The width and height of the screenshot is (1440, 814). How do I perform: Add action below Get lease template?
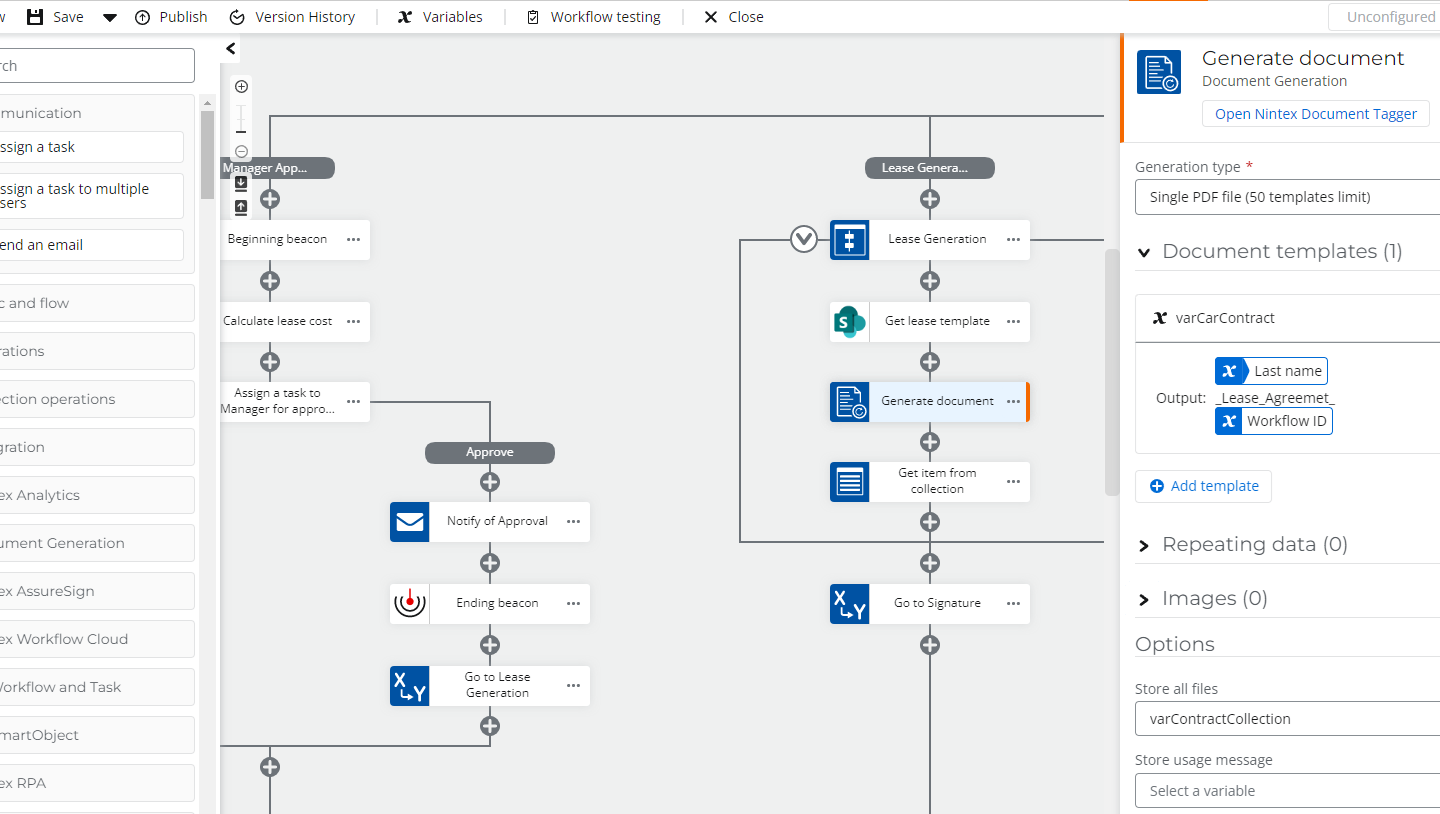tap(930, 362)
